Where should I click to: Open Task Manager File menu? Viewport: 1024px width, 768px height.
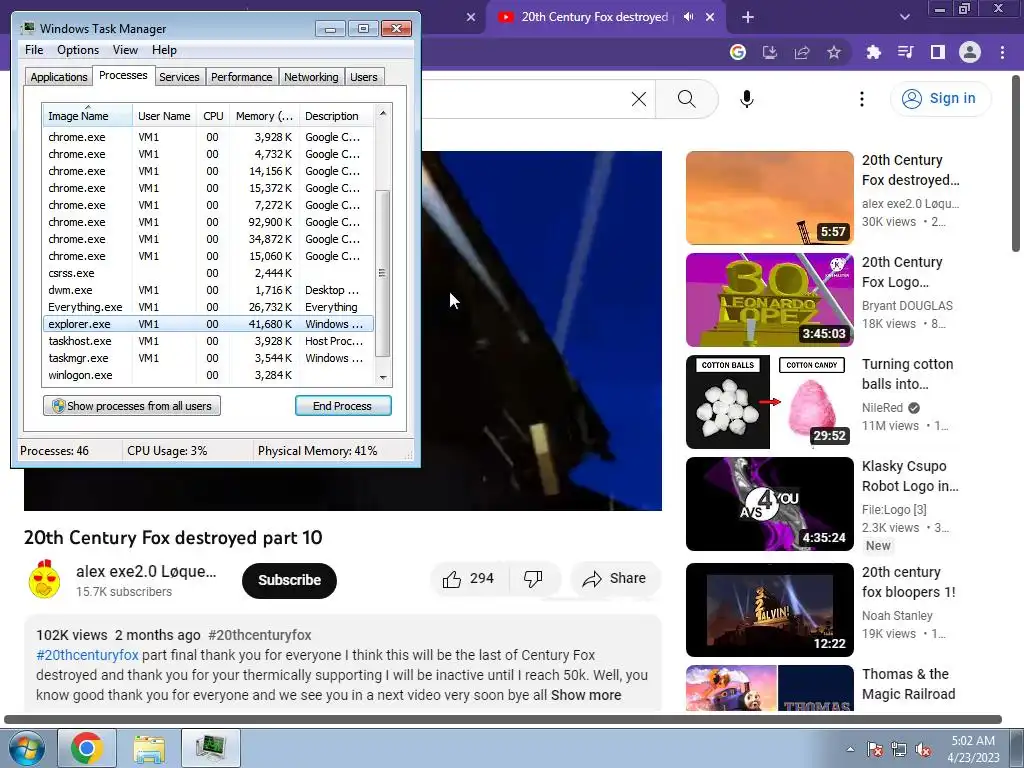[34, 50]
